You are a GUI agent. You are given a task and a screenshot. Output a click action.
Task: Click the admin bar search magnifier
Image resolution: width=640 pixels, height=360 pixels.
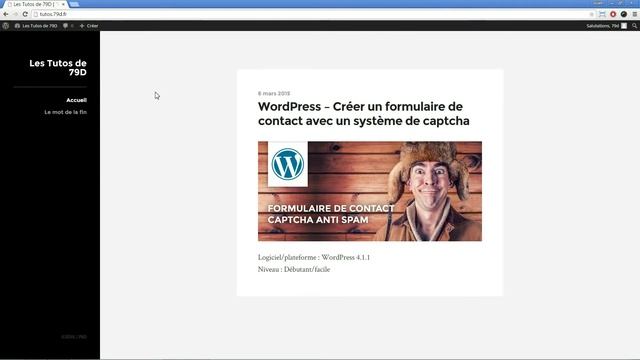635,26
